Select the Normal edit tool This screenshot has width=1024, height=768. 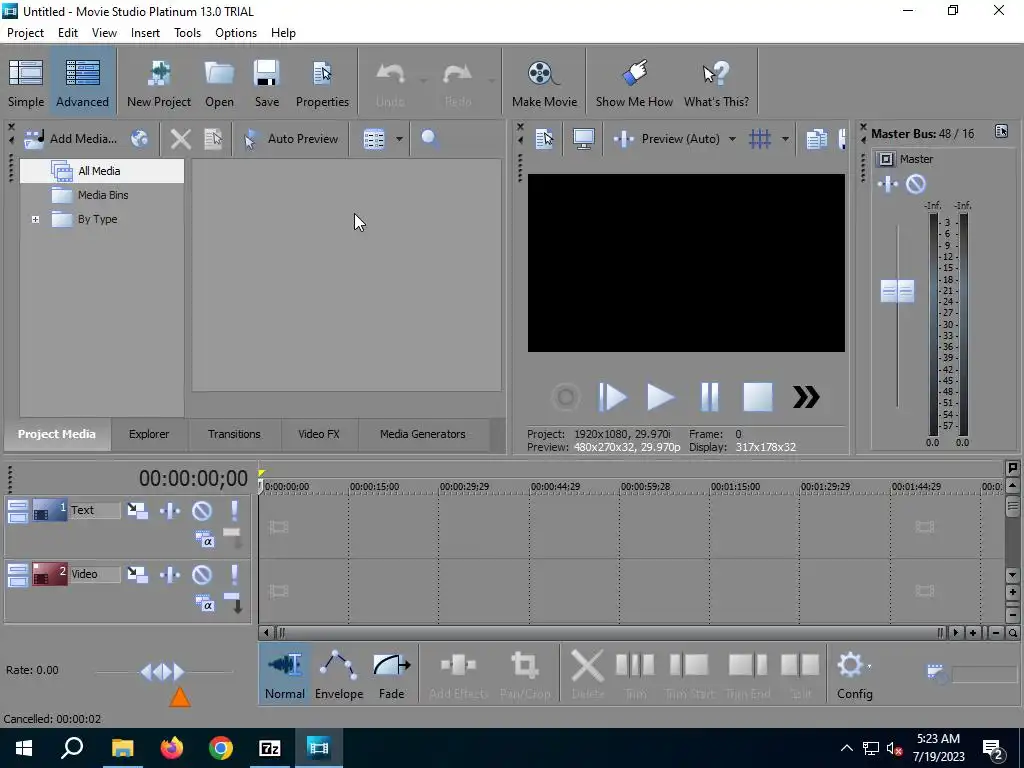tap(285, 674)
